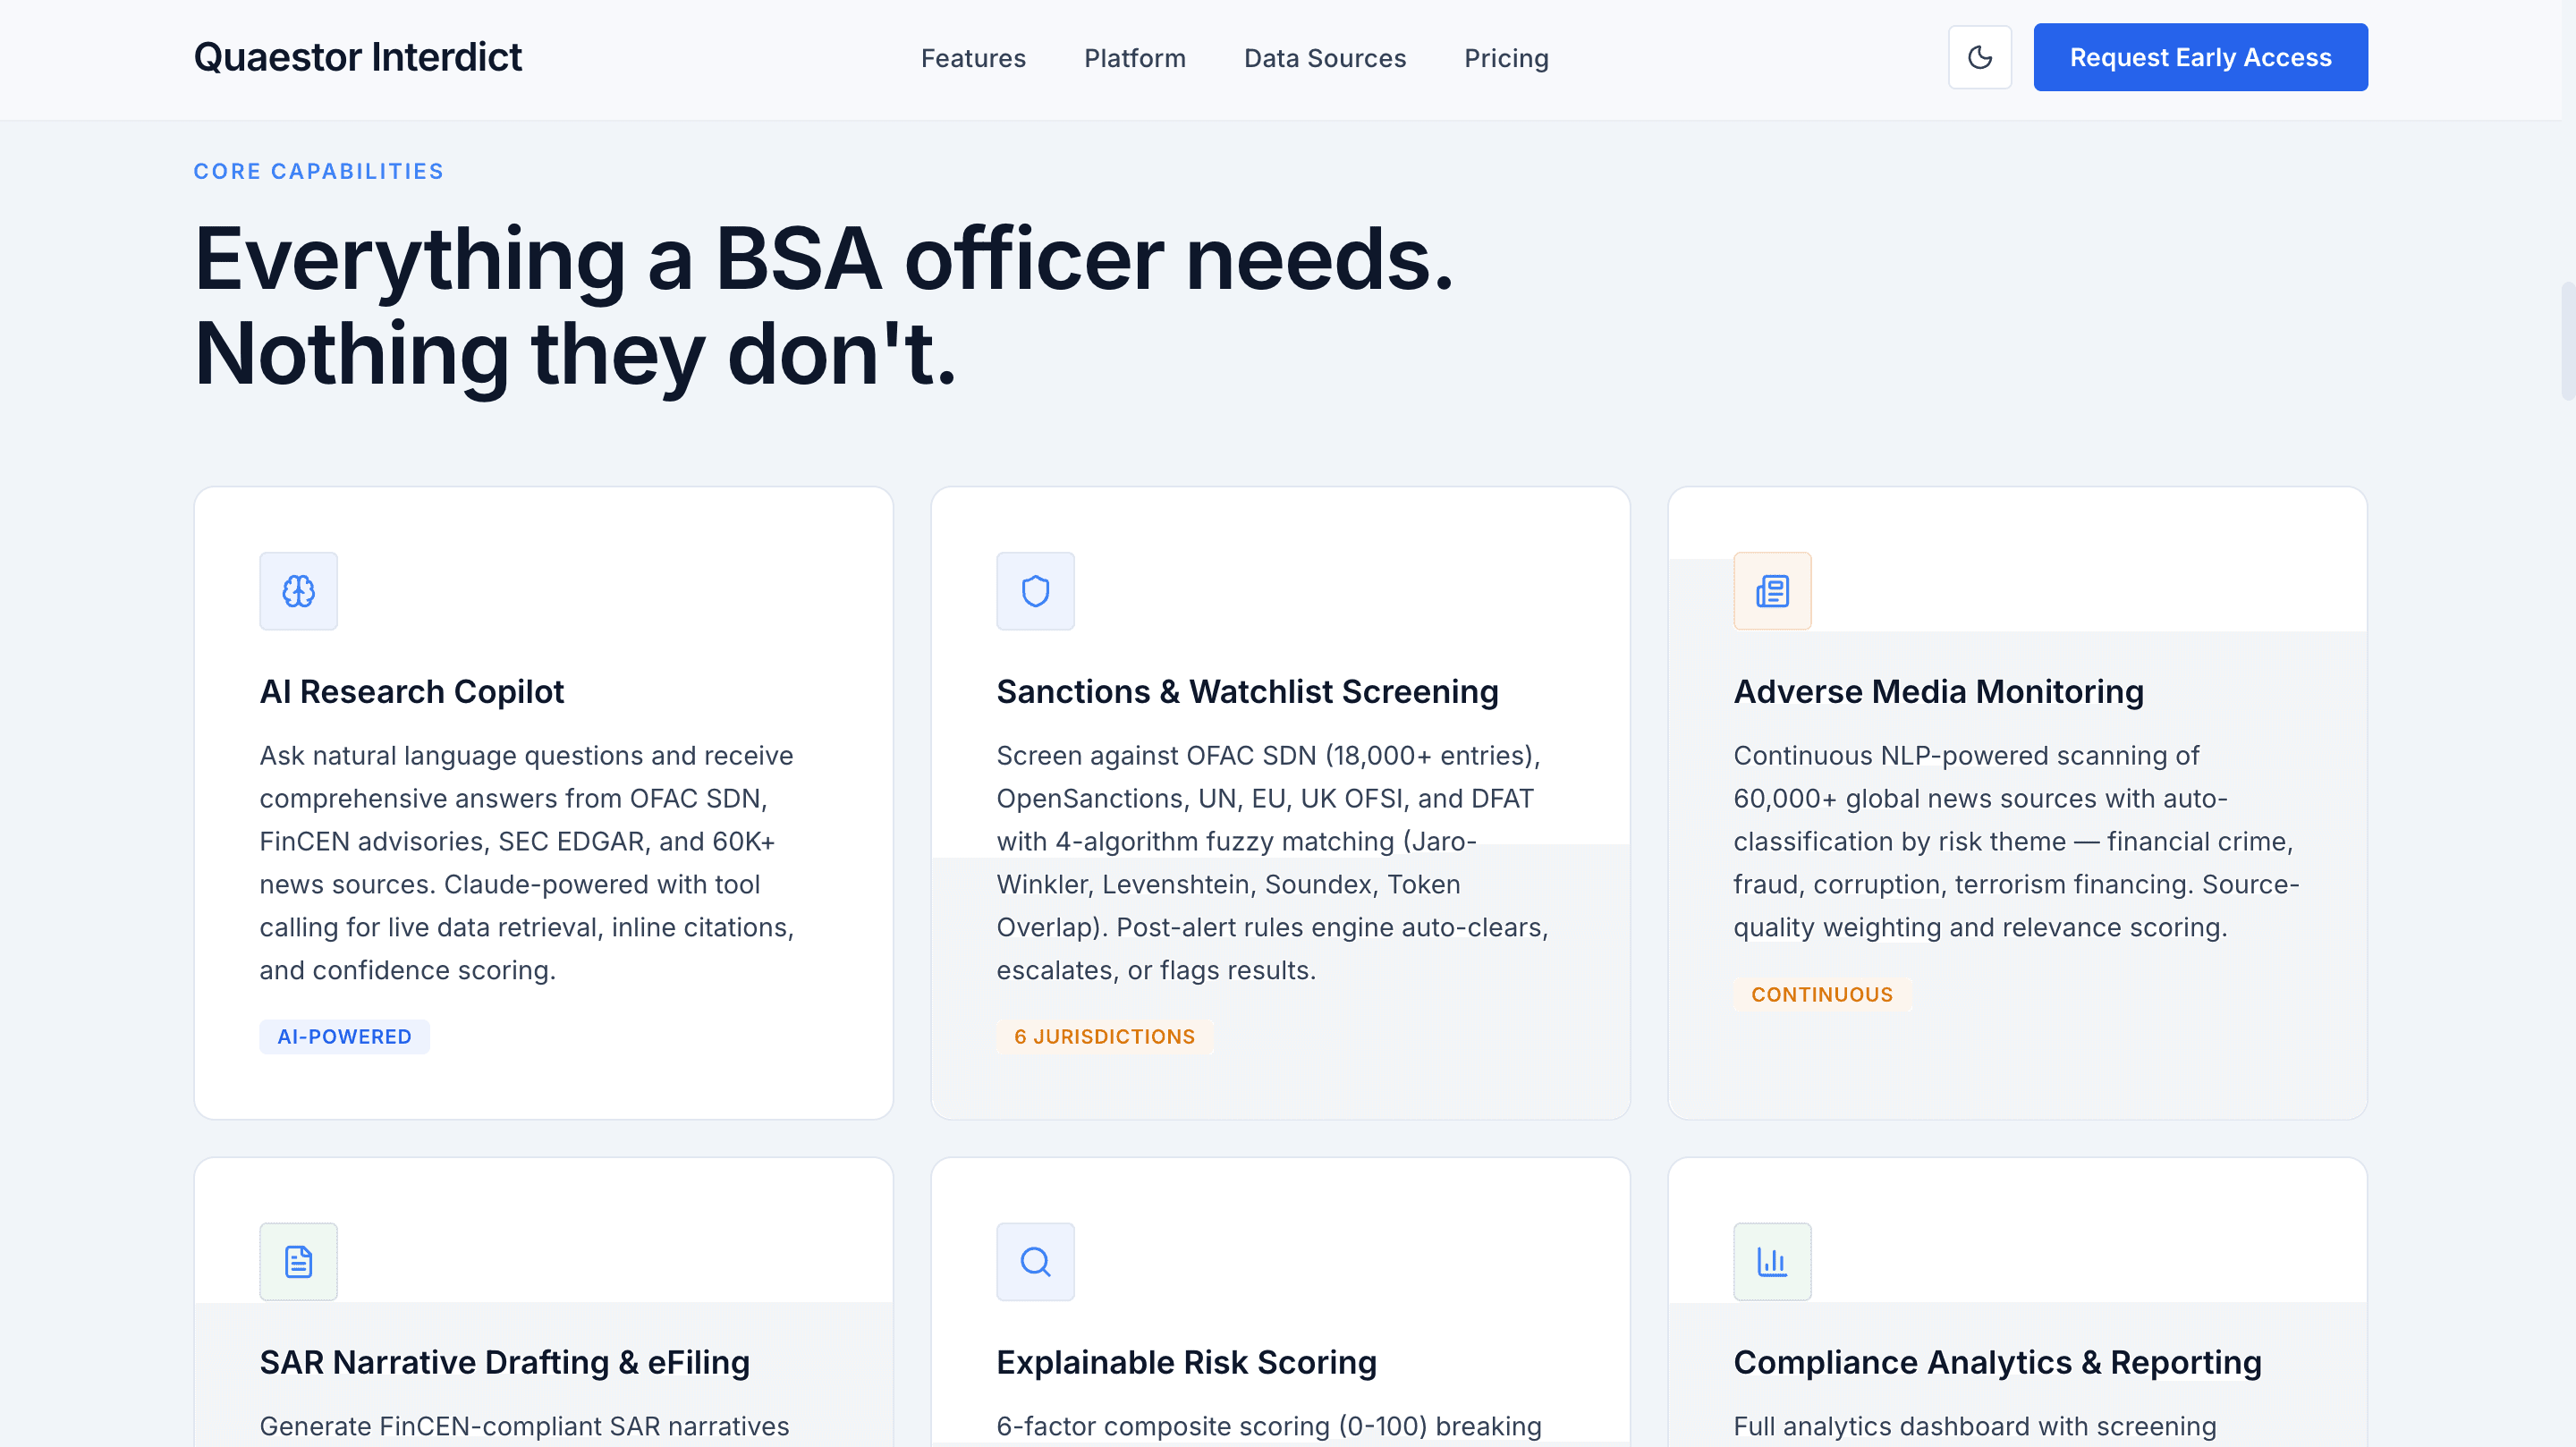Image resolution: width=2576 pixels, height=1447 pixels.
Task: Click the magnifier icon for Explainable Risk Scoring
Action: pyautogui.click(x=1035, y=1261)
